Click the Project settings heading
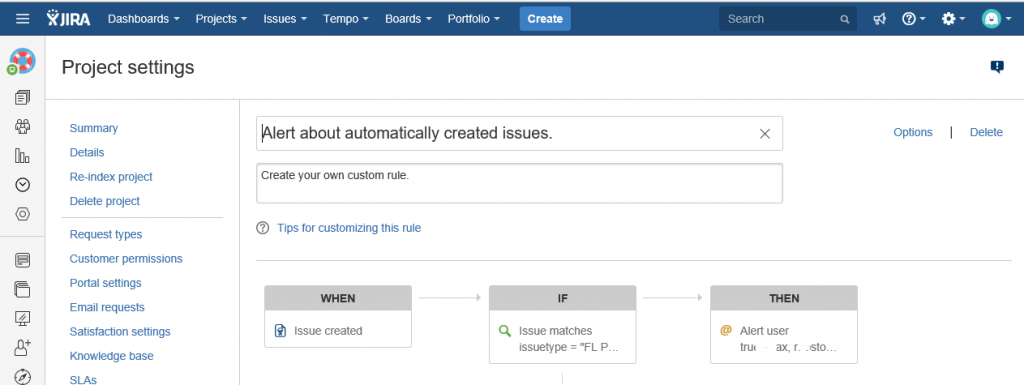Screen dimensions: 1024x385 (x=128, y=67)
